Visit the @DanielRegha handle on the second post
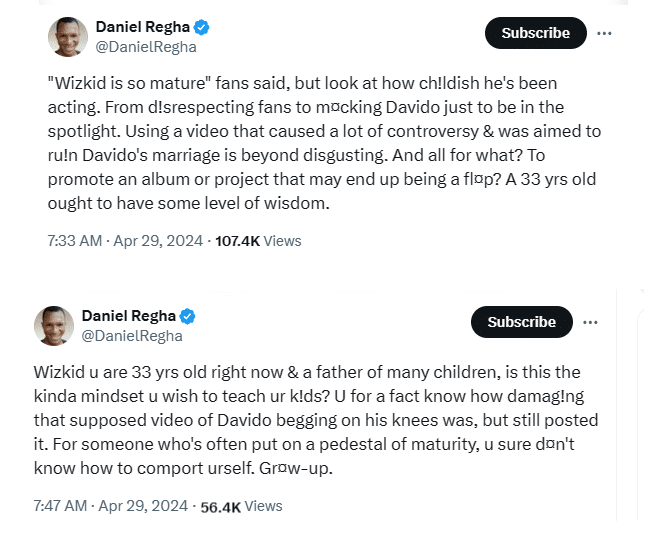 pyautogui.click(x=131, y=335)
